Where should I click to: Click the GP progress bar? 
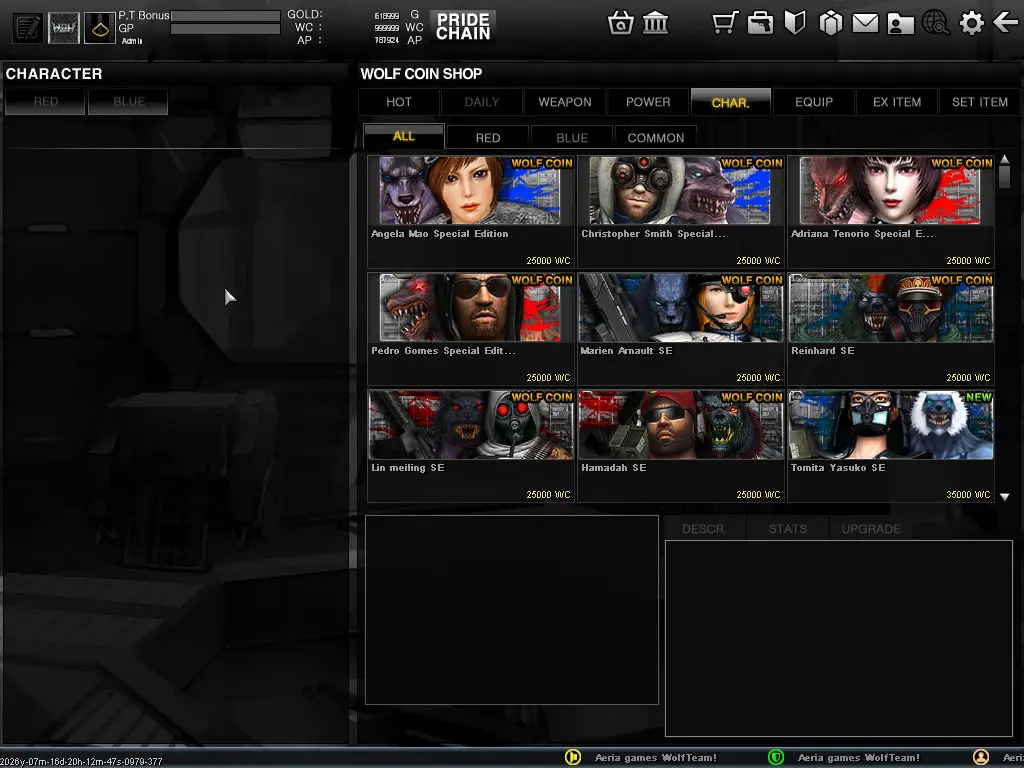(225, 29)
